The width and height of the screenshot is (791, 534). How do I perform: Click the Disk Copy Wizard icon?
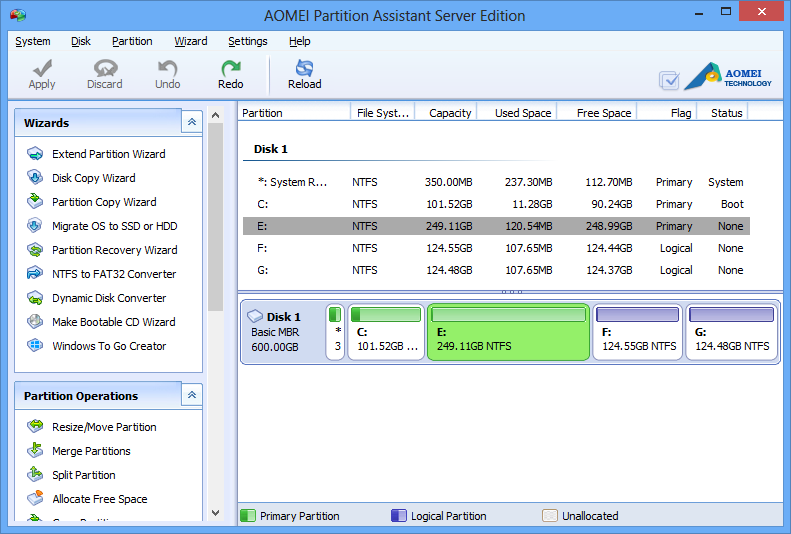pos(35,177)
